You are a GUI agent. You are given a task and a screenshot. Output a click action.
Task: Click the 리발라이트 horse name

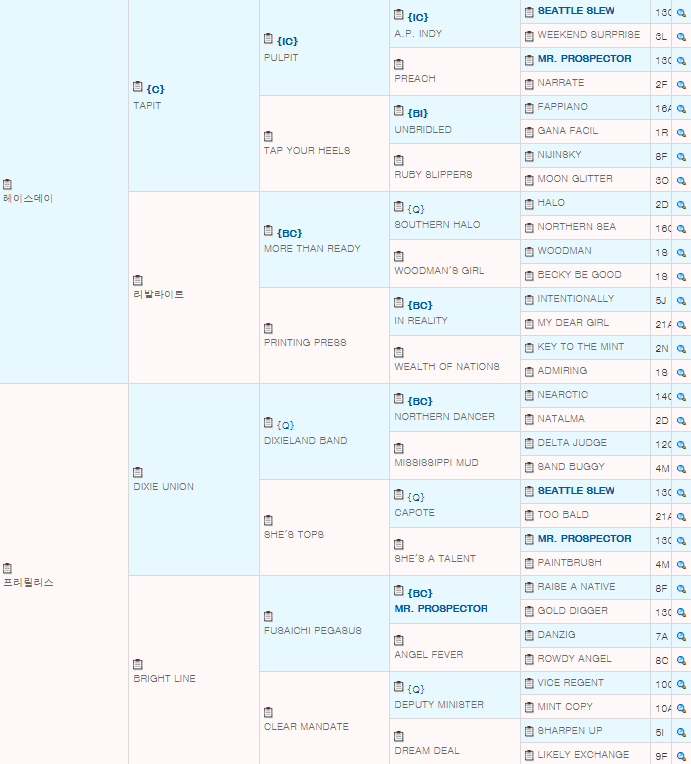(158, 294)
